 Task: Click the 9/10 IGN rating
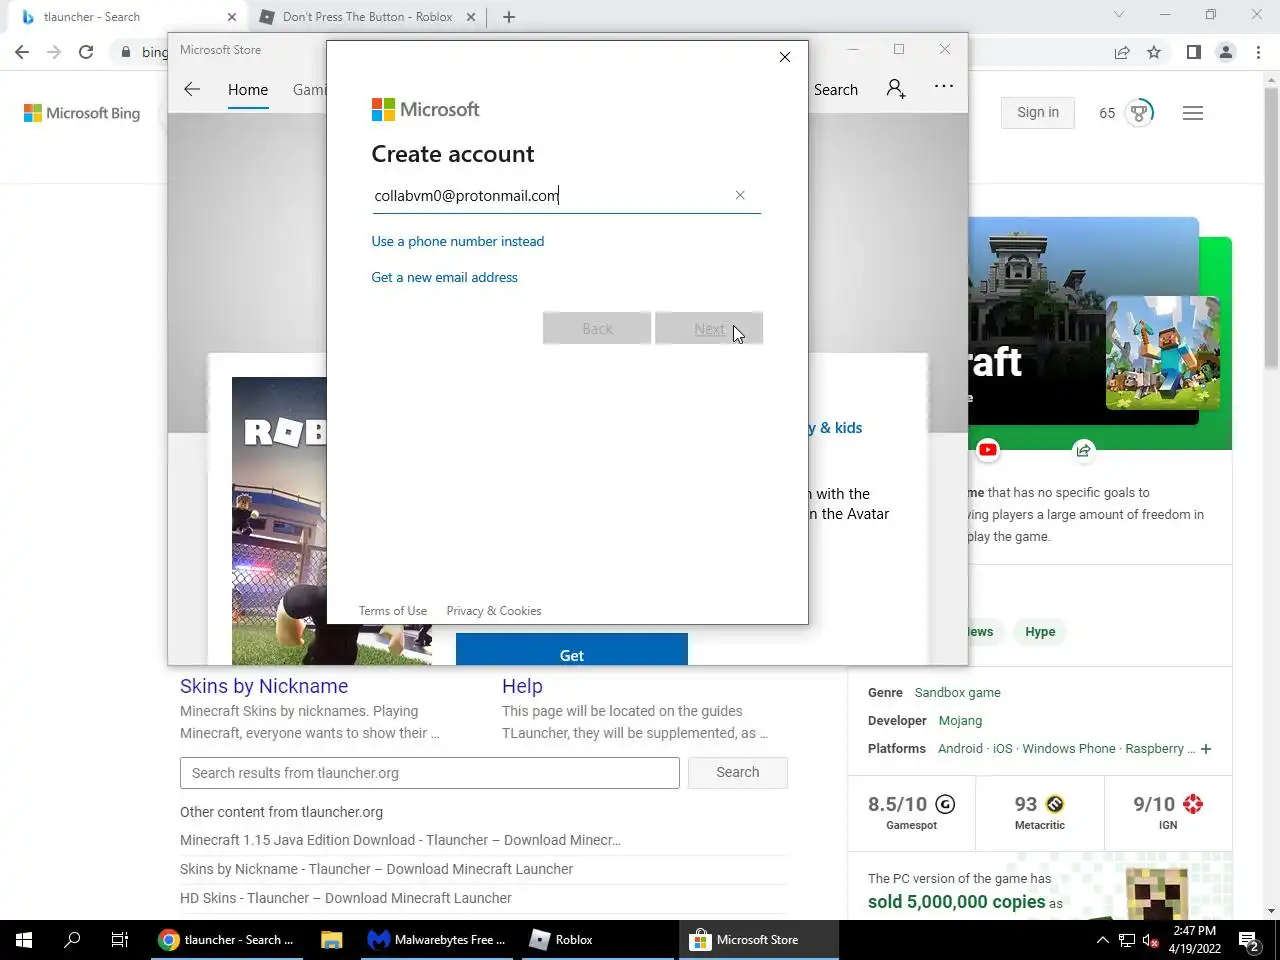(x=1168, y=811)
